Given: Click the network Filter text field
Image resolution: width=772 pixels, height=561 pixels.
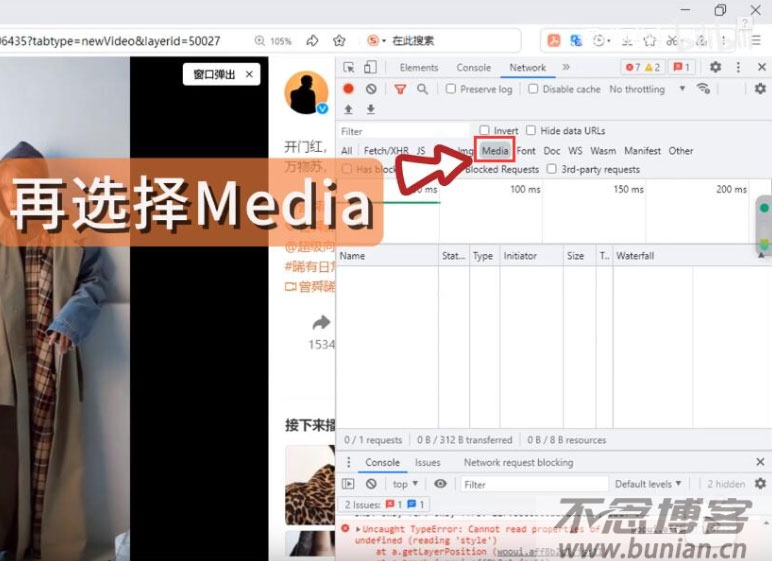Looking at the screenshot, I should (404, 132).
